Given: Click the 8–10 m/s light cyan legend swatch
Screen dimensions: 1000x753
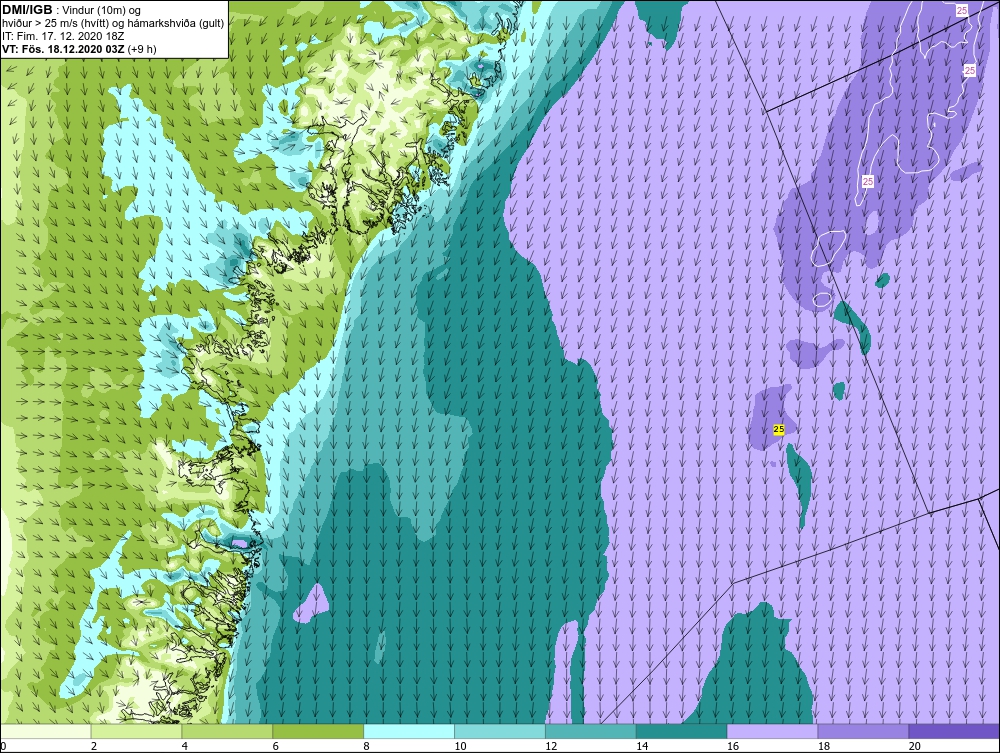Looking at the screenshot, I should tap(409, 731).
